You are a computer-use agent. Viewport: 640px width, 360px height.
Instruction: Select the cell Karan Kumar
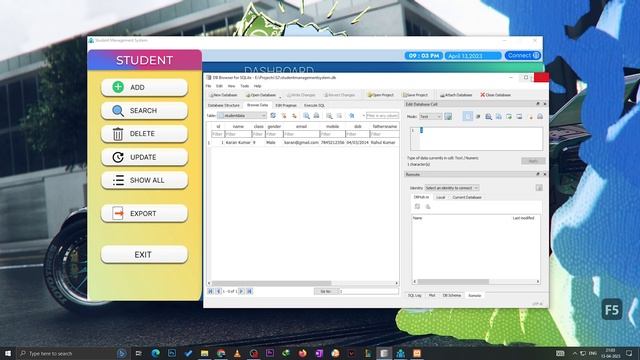[x=238, y=142]
